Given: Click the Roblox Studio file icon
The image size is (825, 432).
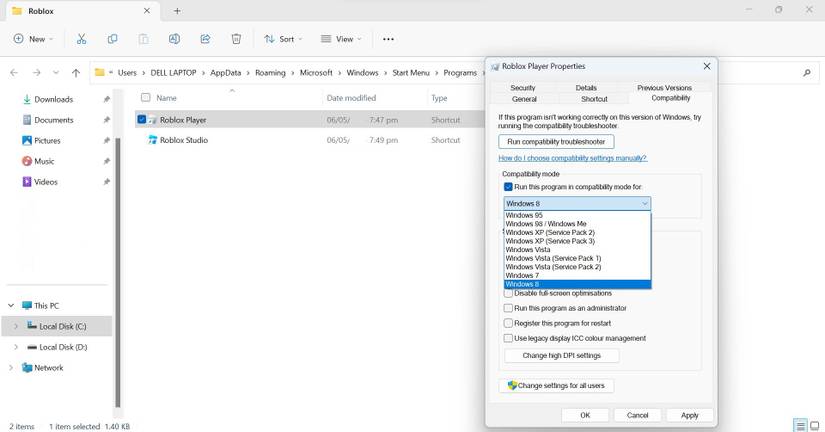Looking at the screenshot, I should click(x=153, y=140).
